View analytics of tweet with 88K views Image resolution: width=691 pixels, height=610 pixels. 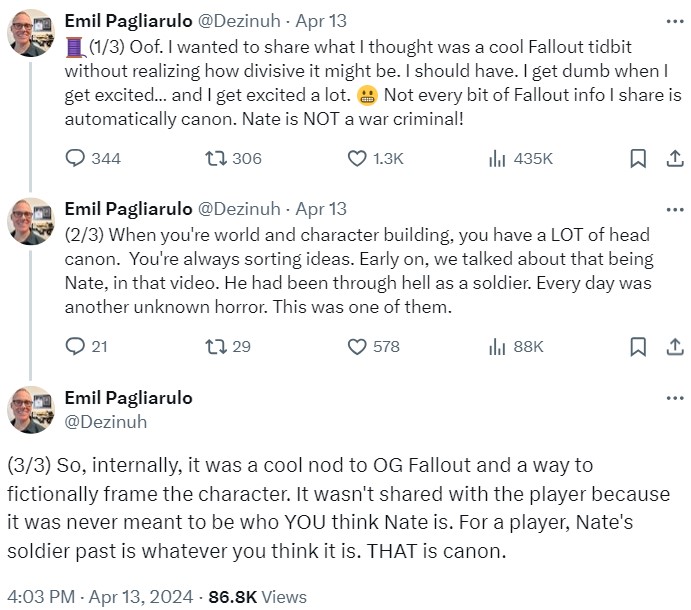coord(496,346)
